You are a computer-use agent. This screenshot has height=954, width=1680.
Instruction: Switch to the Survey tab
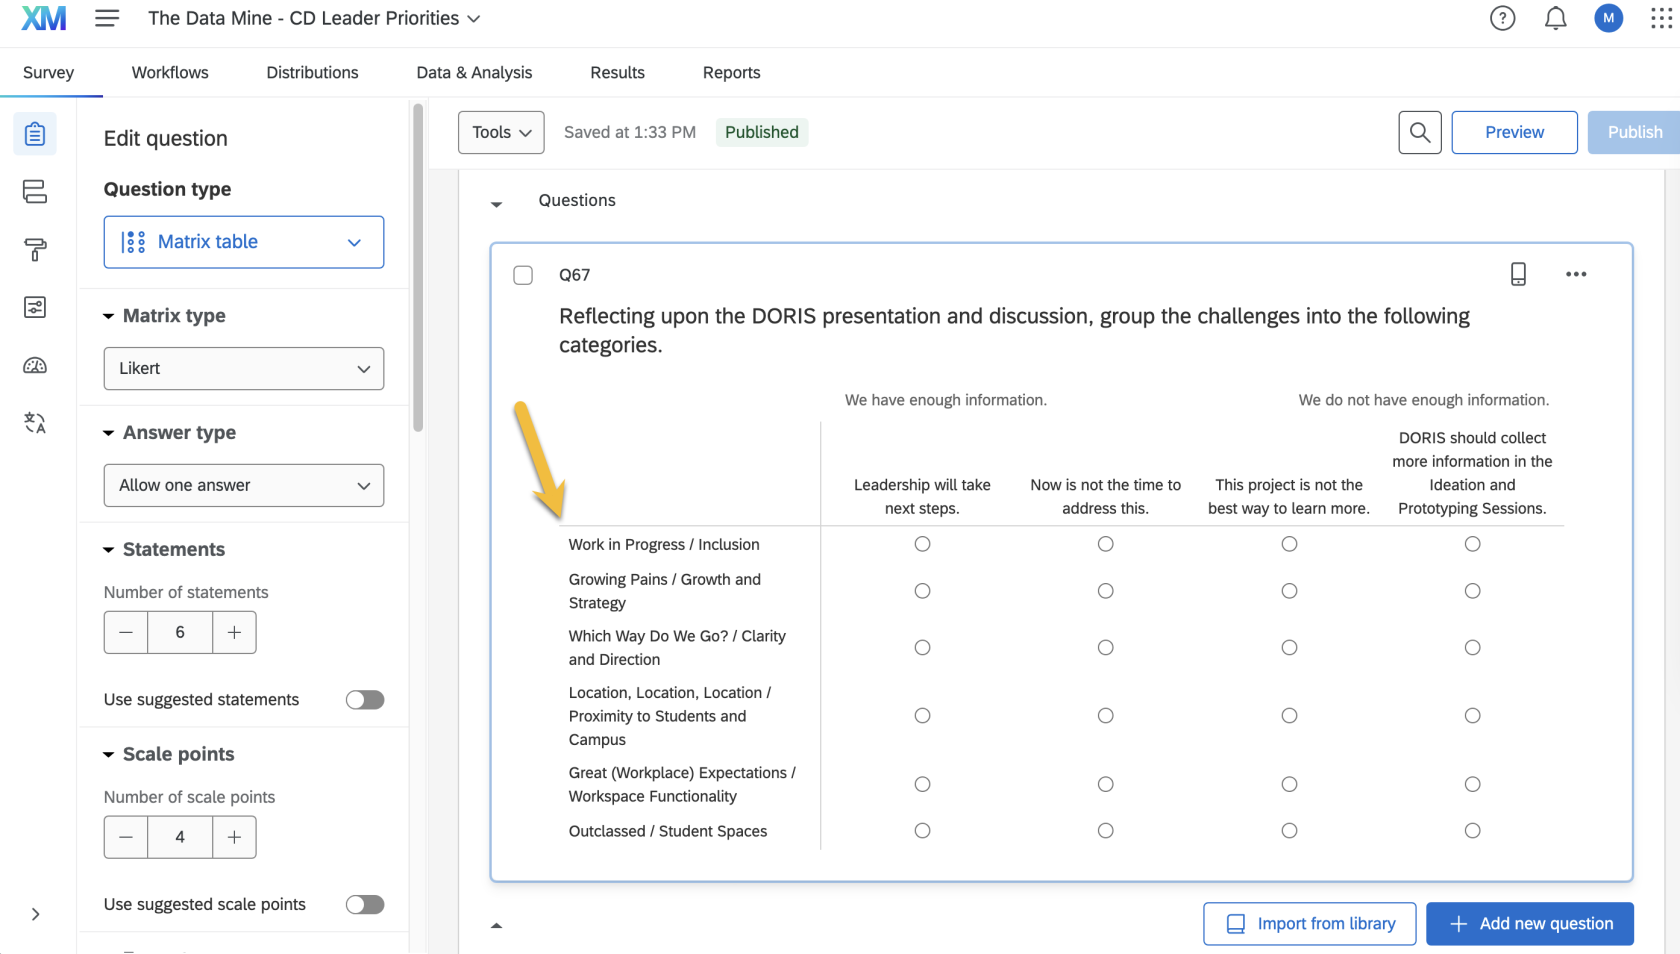(x=48, y=72)
